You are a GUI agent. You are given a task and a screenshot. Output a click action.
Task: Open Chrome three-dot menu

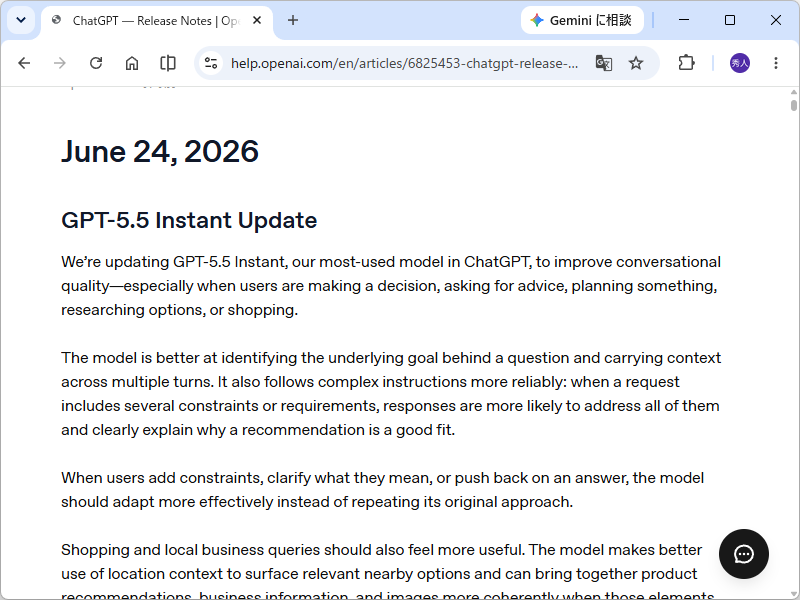coord(776,63)
